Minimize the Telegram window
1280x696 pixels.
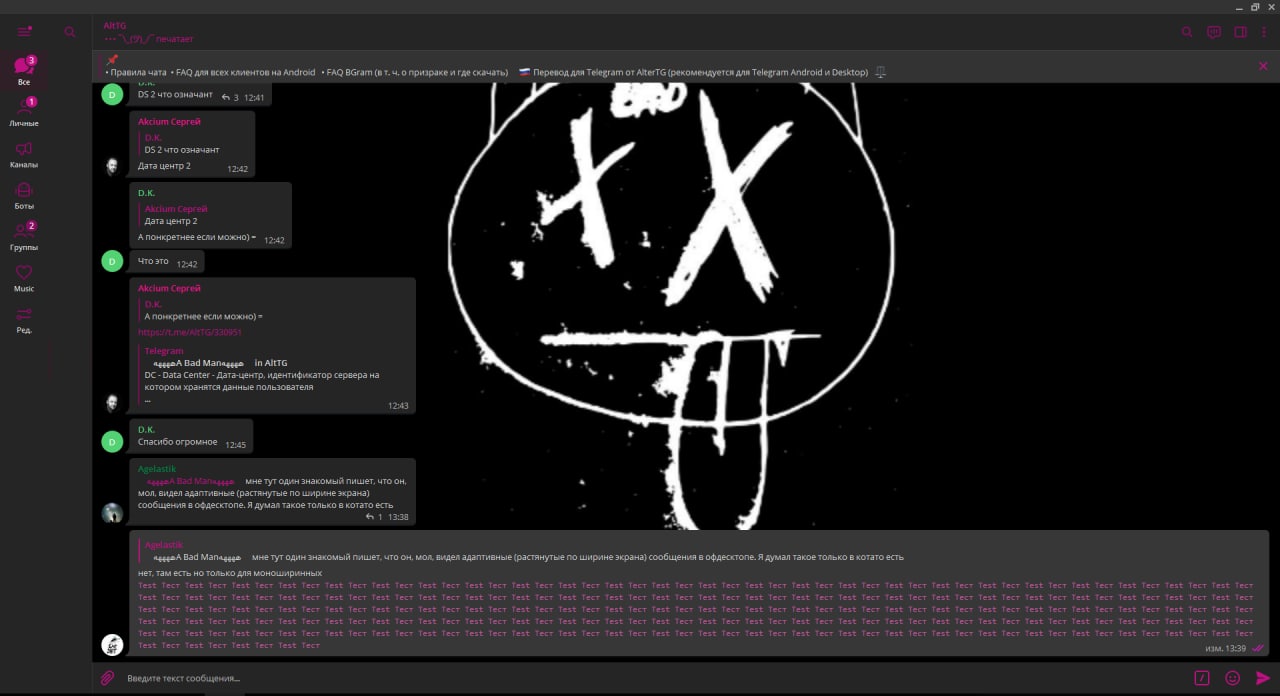point(1240,7)
